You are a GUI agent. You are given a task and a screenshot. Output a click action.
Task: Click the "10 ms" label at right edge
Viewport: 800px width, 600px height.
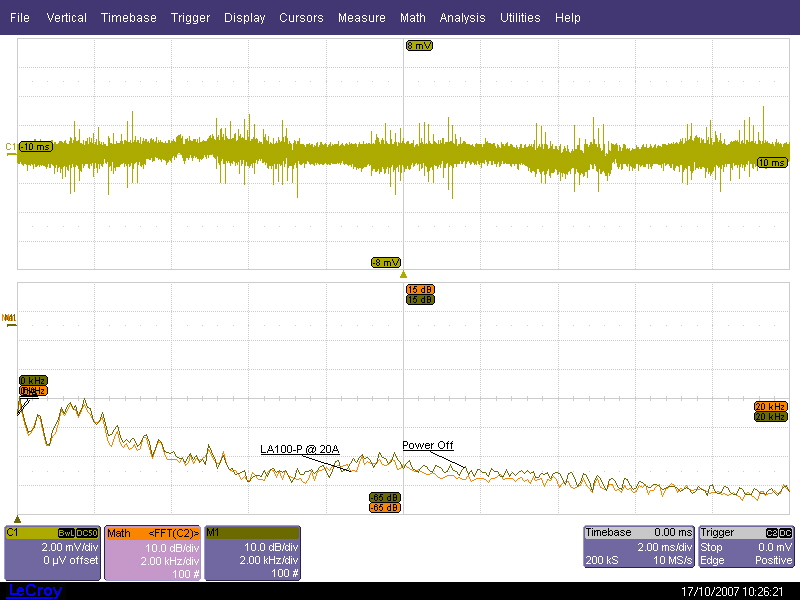pyautogui.click(x=772, y=163)
